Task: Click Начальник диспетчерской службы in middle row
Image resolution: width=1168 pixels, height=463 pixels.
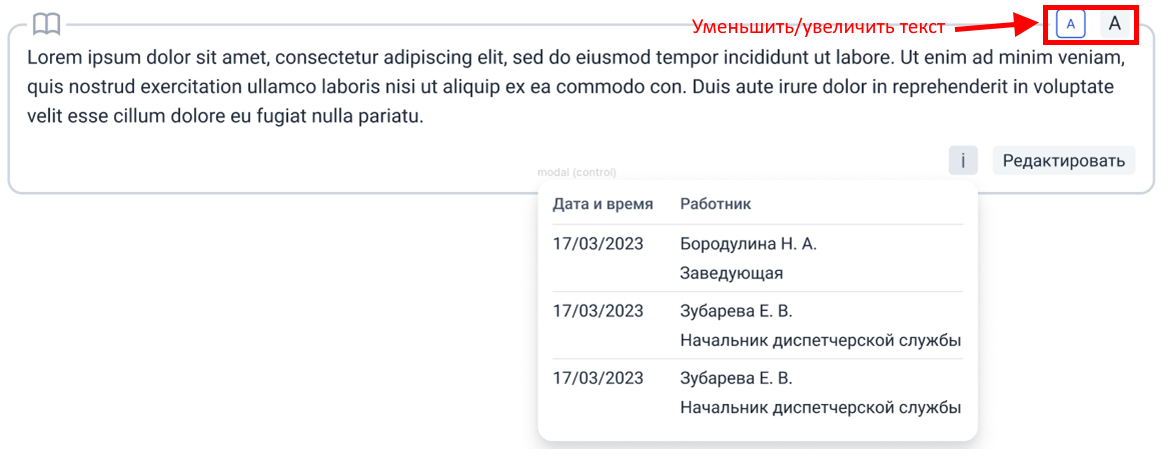Action: (x=820, y=341)
